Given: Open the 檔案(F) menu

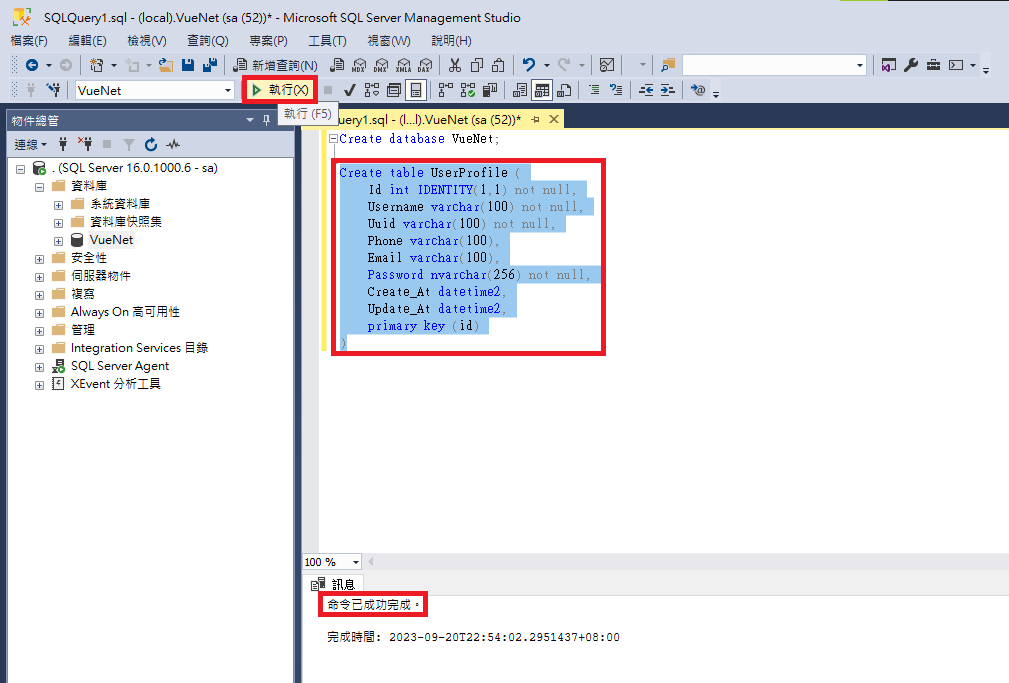Looking at the screenshot, I should (29, 41).
